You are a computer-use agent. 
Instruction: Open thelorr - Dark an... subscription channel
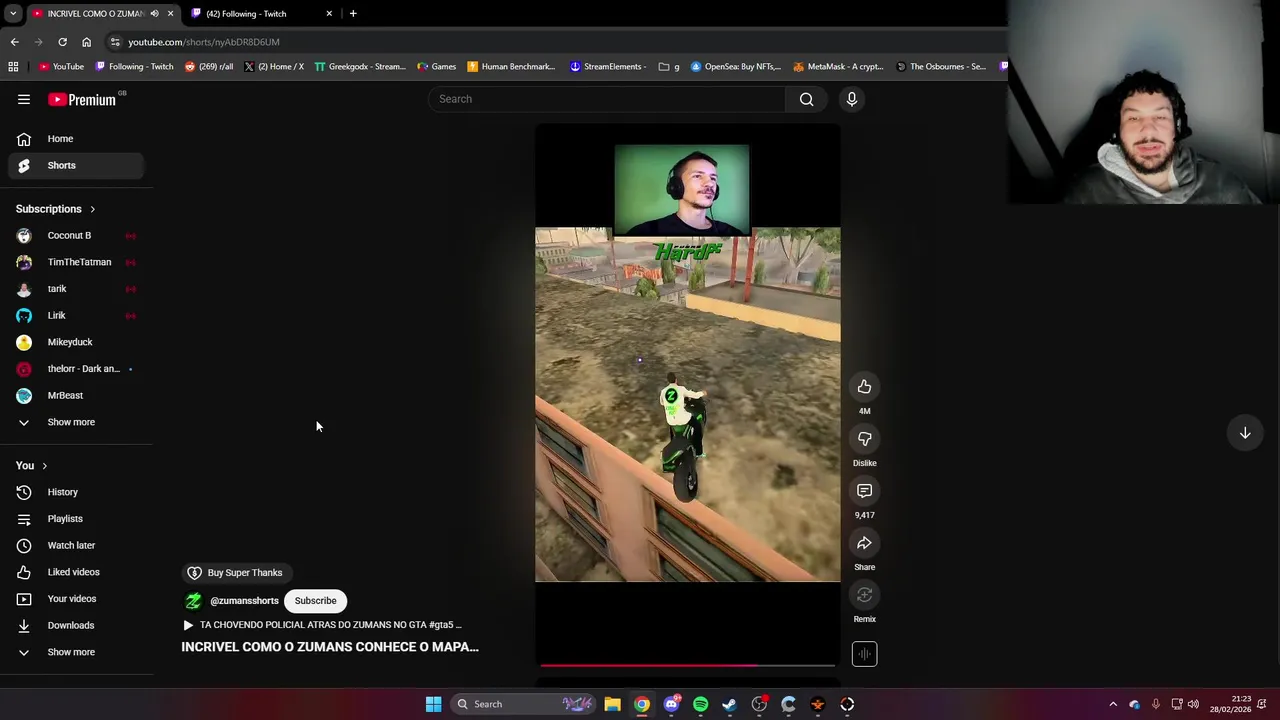(76, 369)
